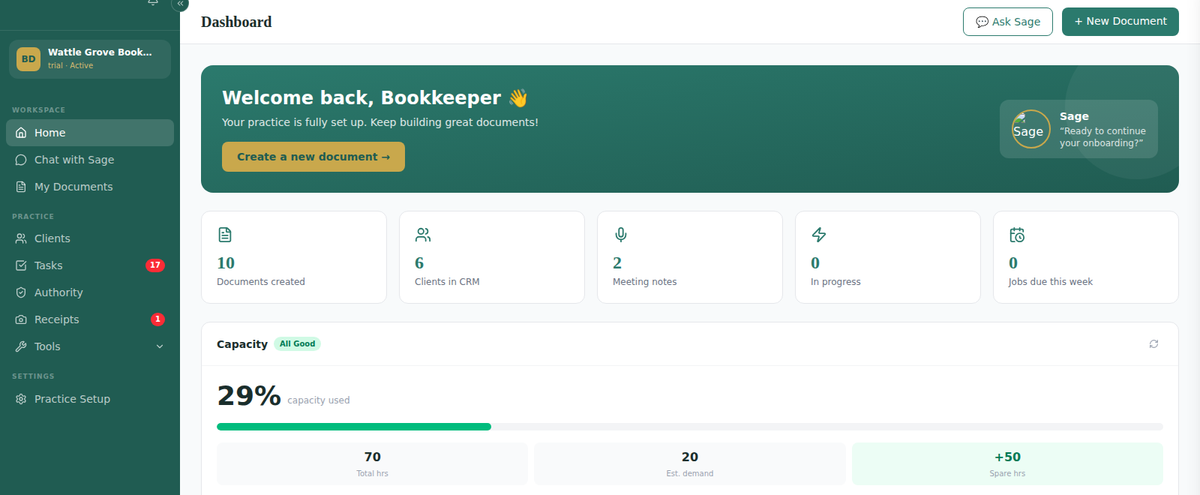Click the gold Create a new document button
Viewport: 1200px width, 495px height.
coord(313,157)
